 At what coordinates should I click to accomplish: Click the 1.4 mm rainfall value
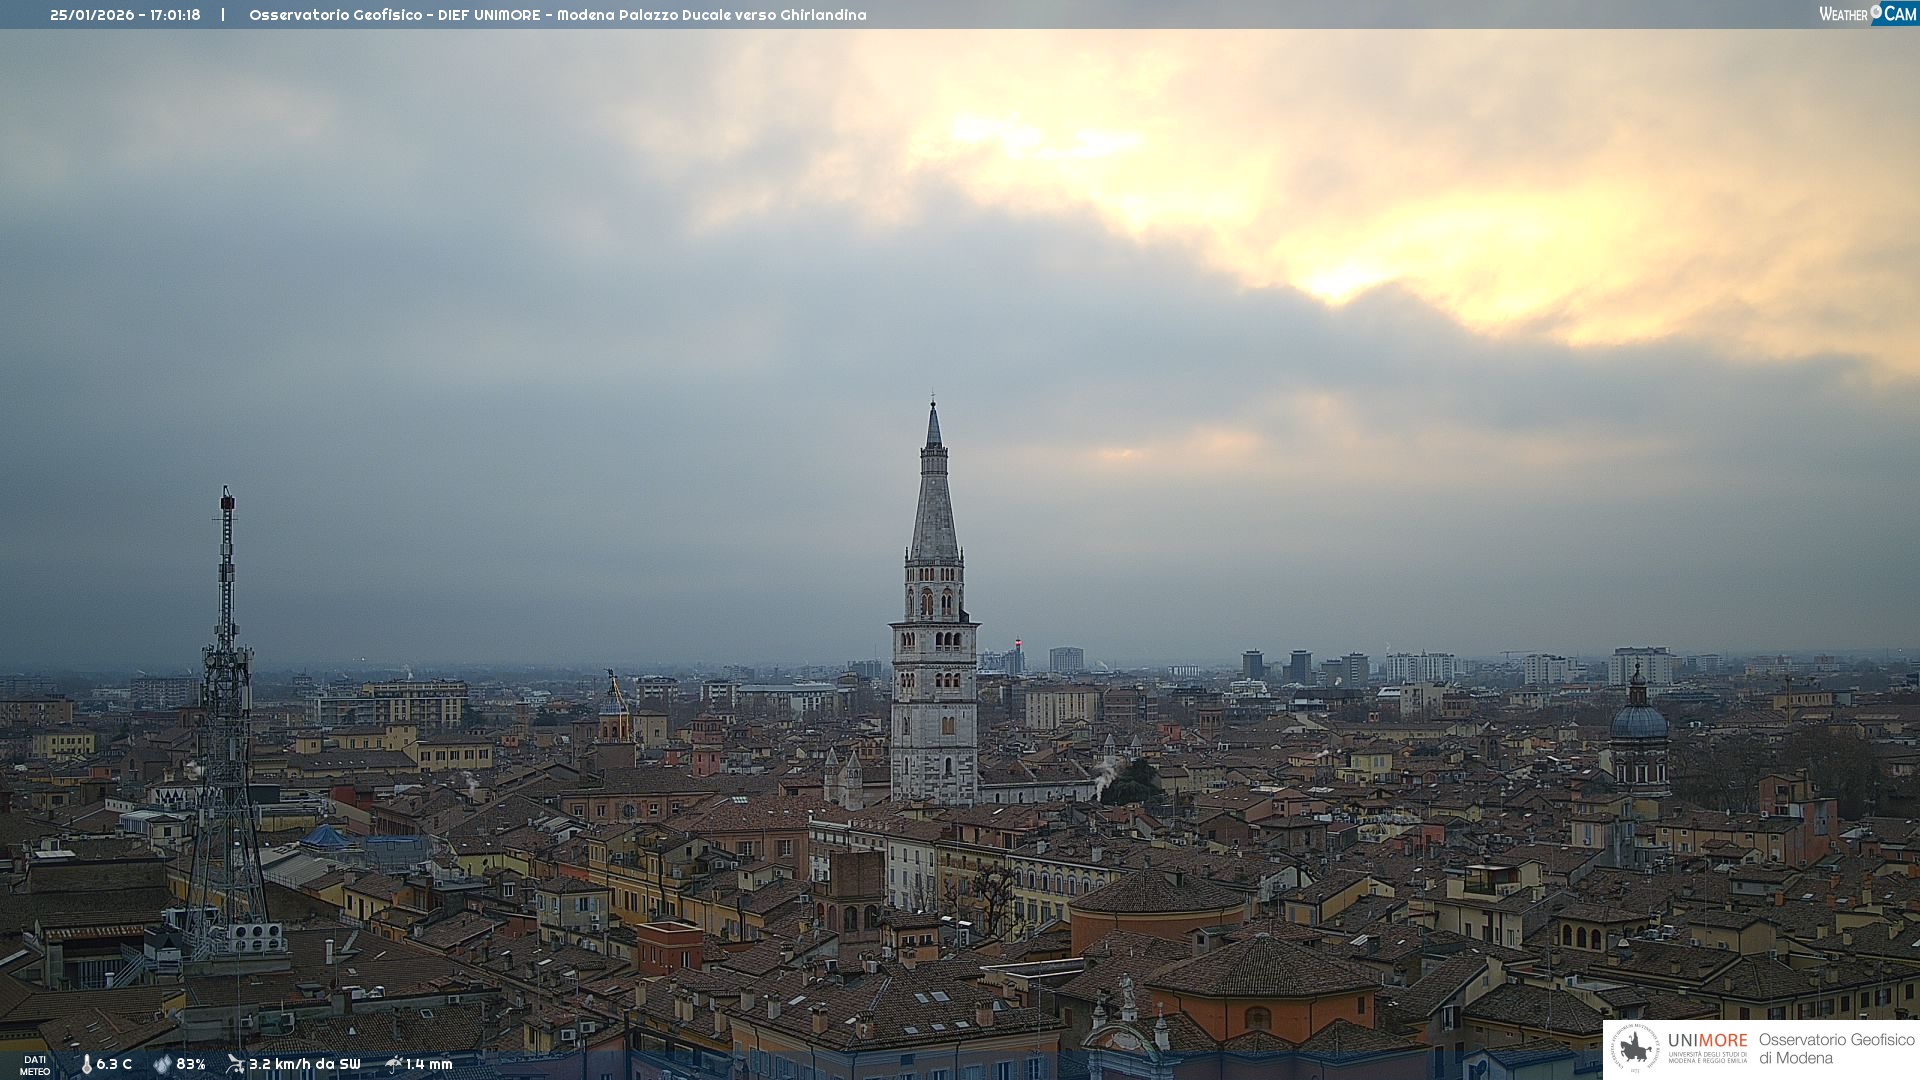[429, 1064]
